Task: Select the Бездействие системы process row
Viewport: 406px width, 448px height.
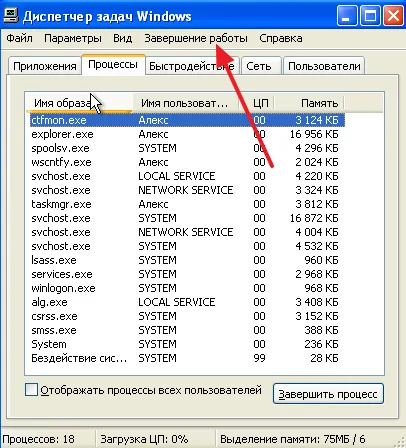Action: coord(187,358)
